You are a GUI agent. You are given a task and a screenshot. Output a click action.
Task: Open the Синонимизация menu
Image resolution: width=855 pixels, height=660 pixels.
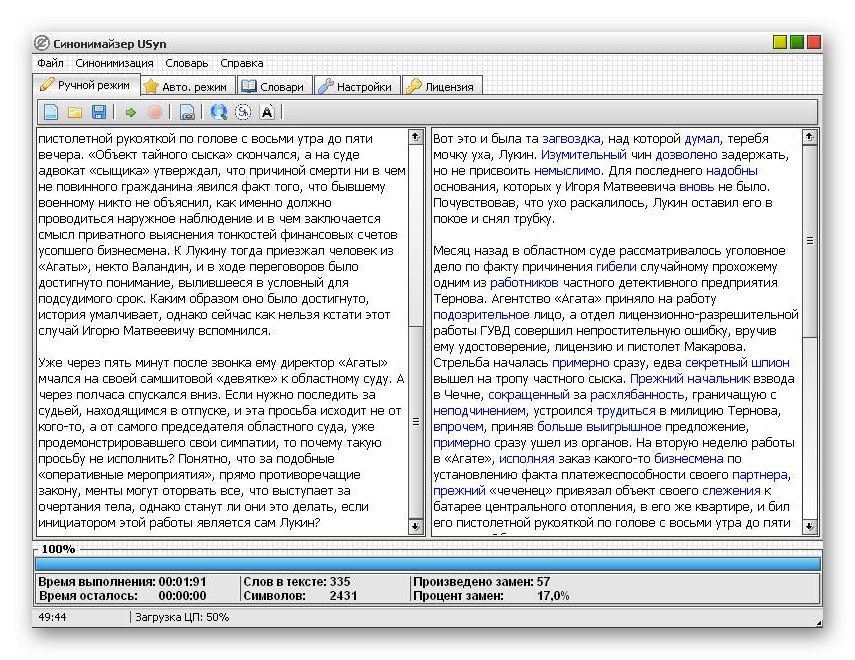pyautogui.click(x=115, y=63)
